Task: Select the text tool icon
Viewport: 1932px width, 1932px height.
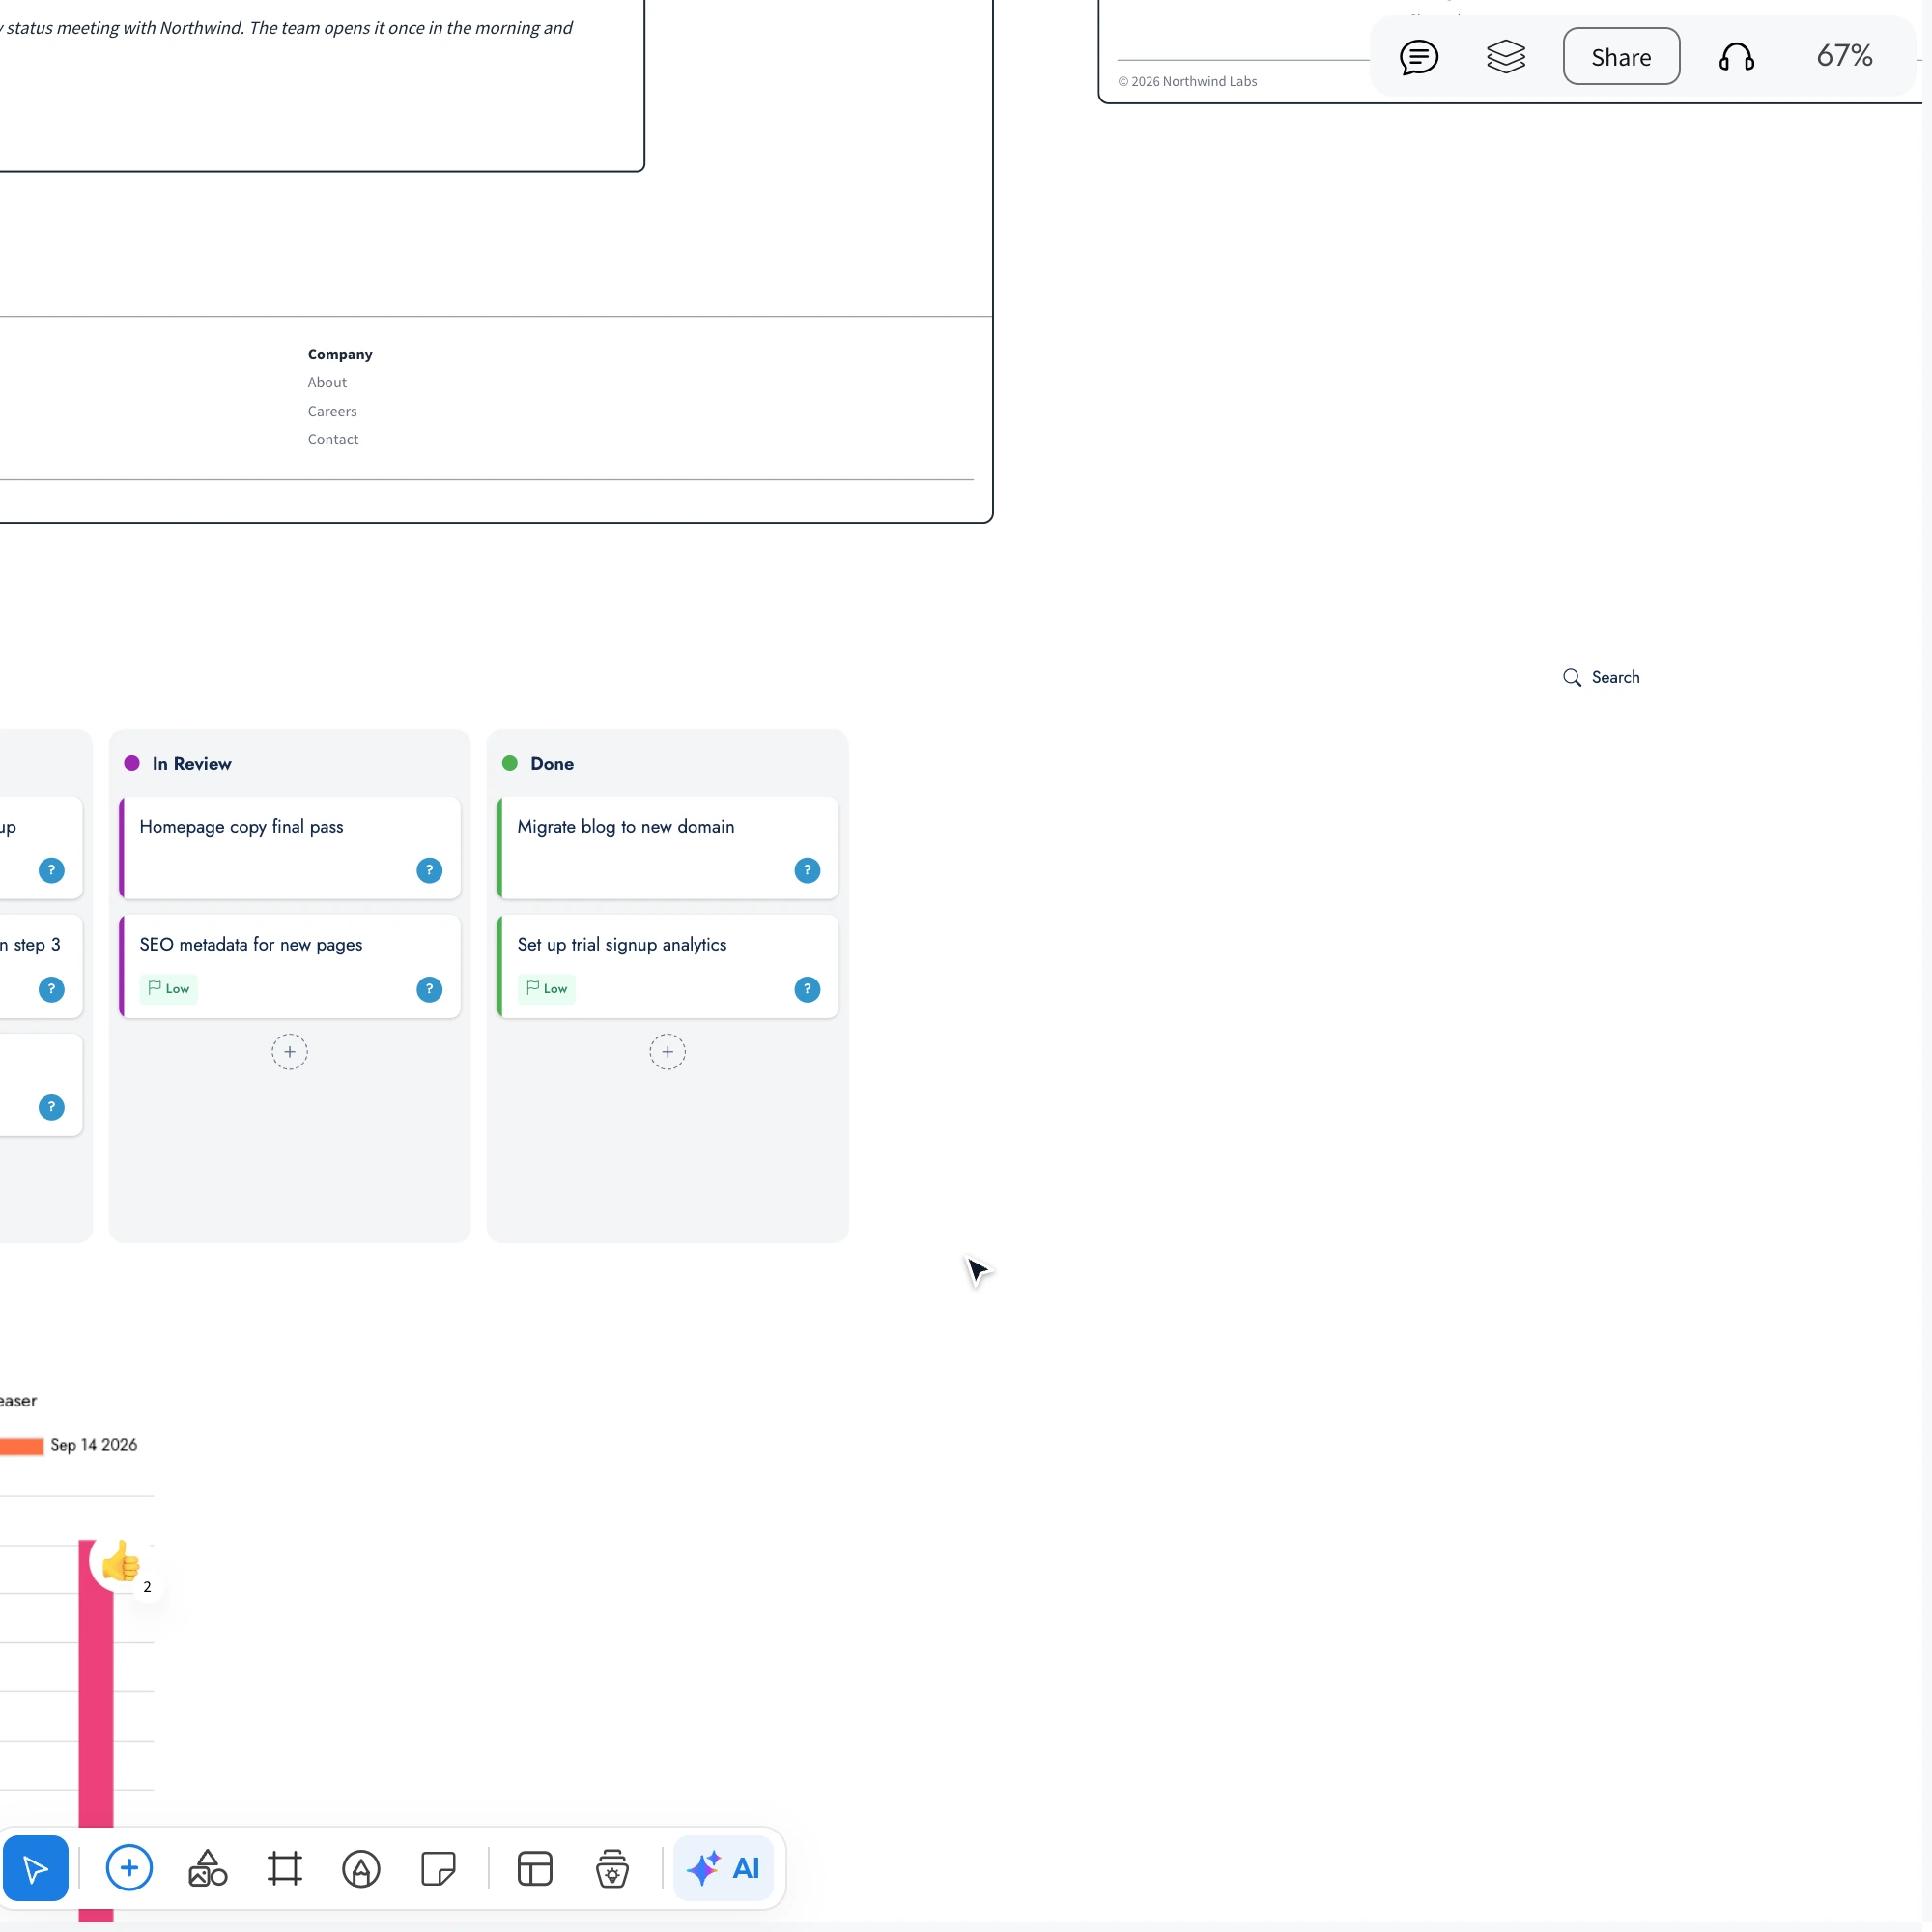Action: pos(361,1868)
